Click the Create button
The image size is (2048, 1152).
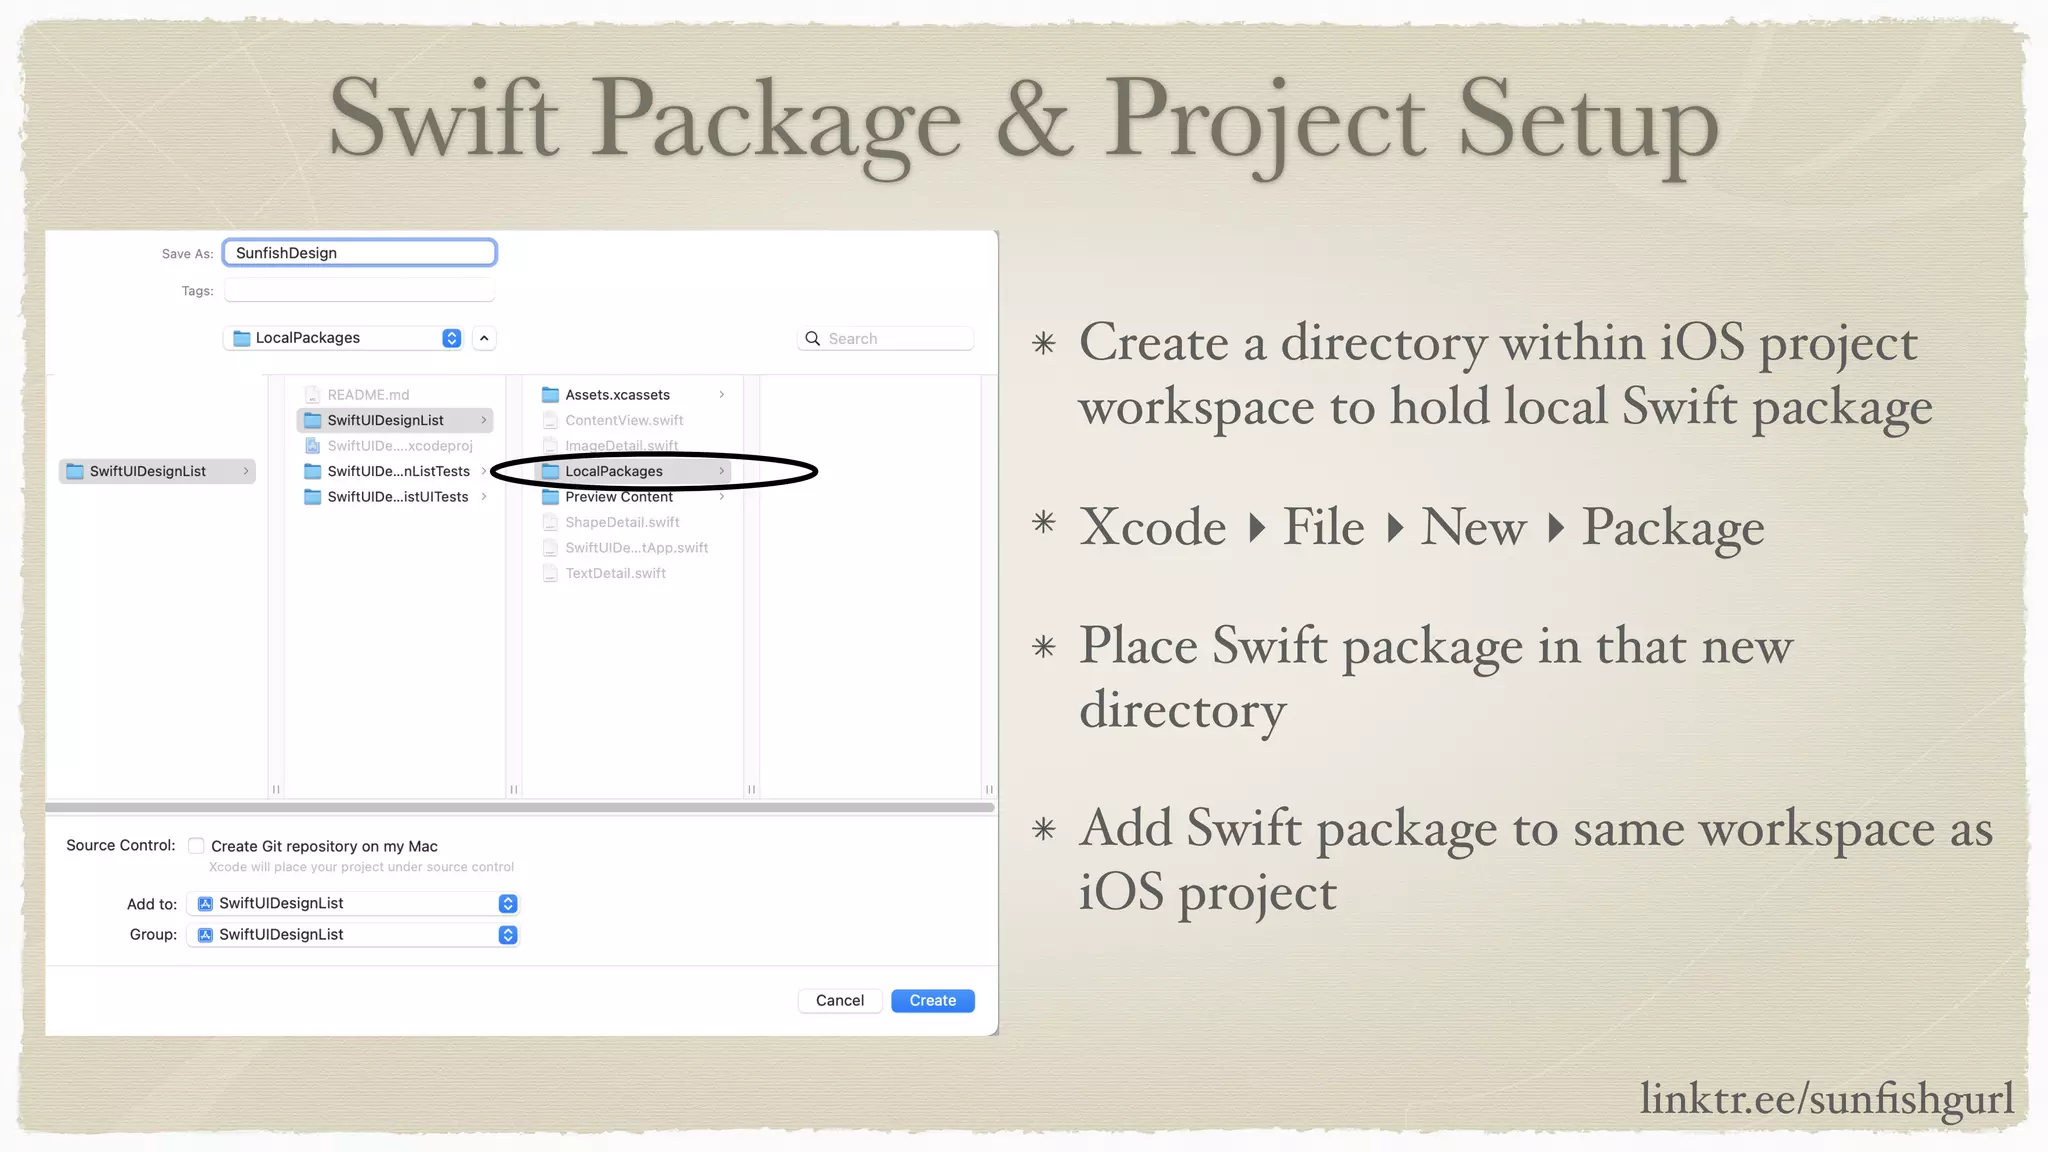tap(933, 1001)
